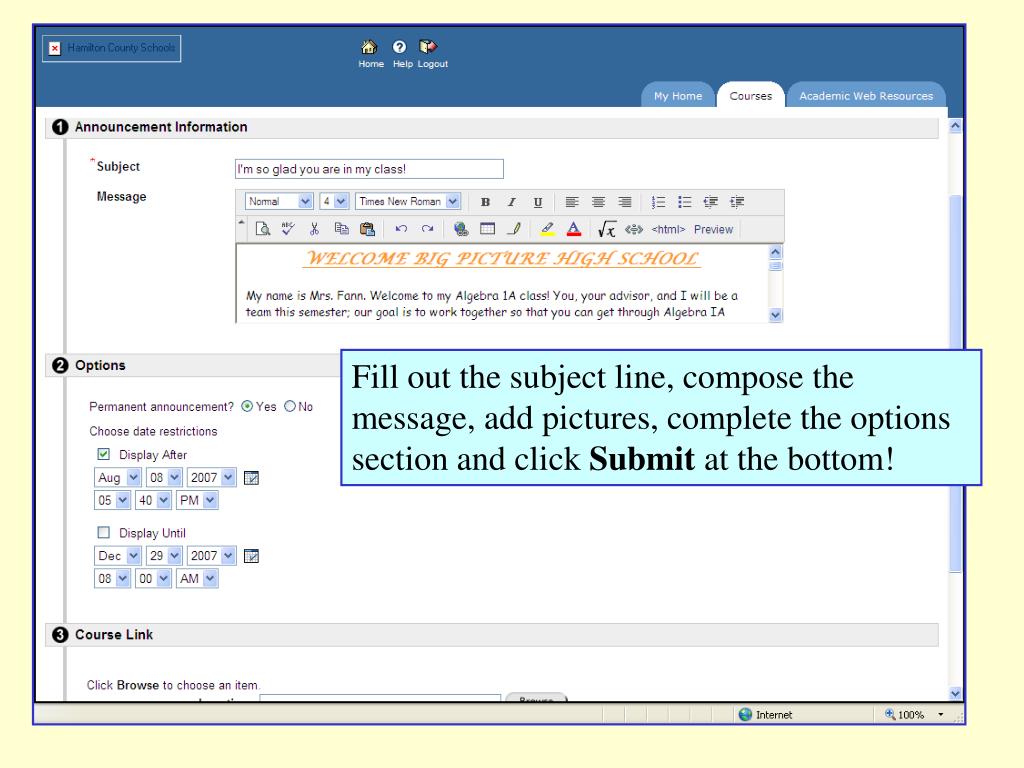Pick font text color
The image size is (1024, 768).
573,229
